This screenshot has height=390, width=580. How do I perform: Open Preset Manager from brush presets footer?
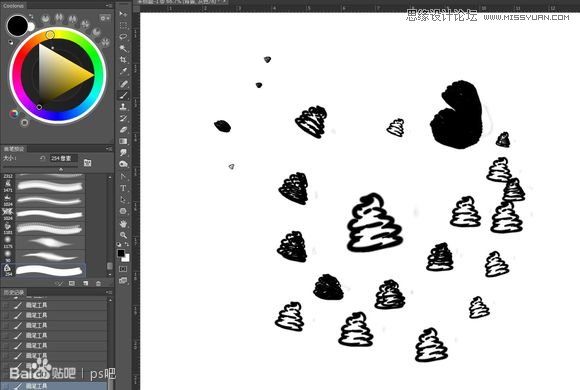72,283
